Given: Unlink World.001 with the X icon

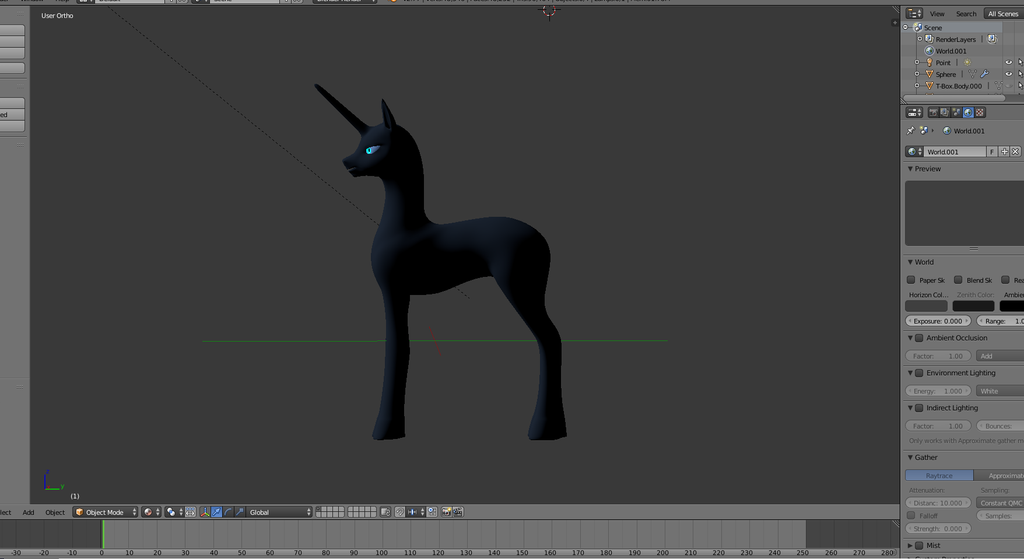Looking at the screenshot, I should (x=1016, y=152).
